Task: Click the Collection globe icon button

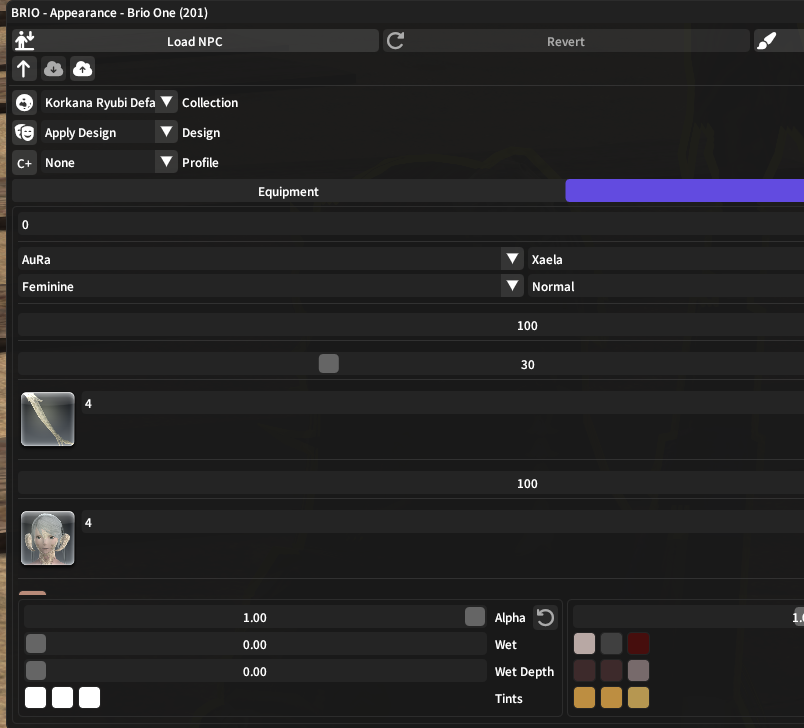Action: [24, 103]
